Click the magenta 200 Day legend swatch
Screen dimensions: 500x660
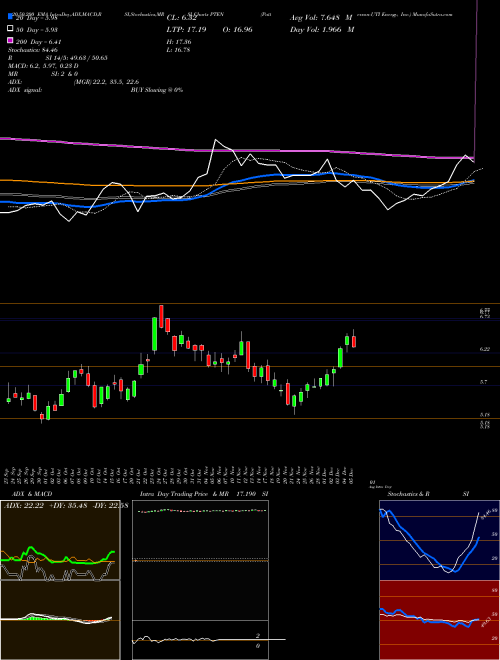[x=10, y=41]
